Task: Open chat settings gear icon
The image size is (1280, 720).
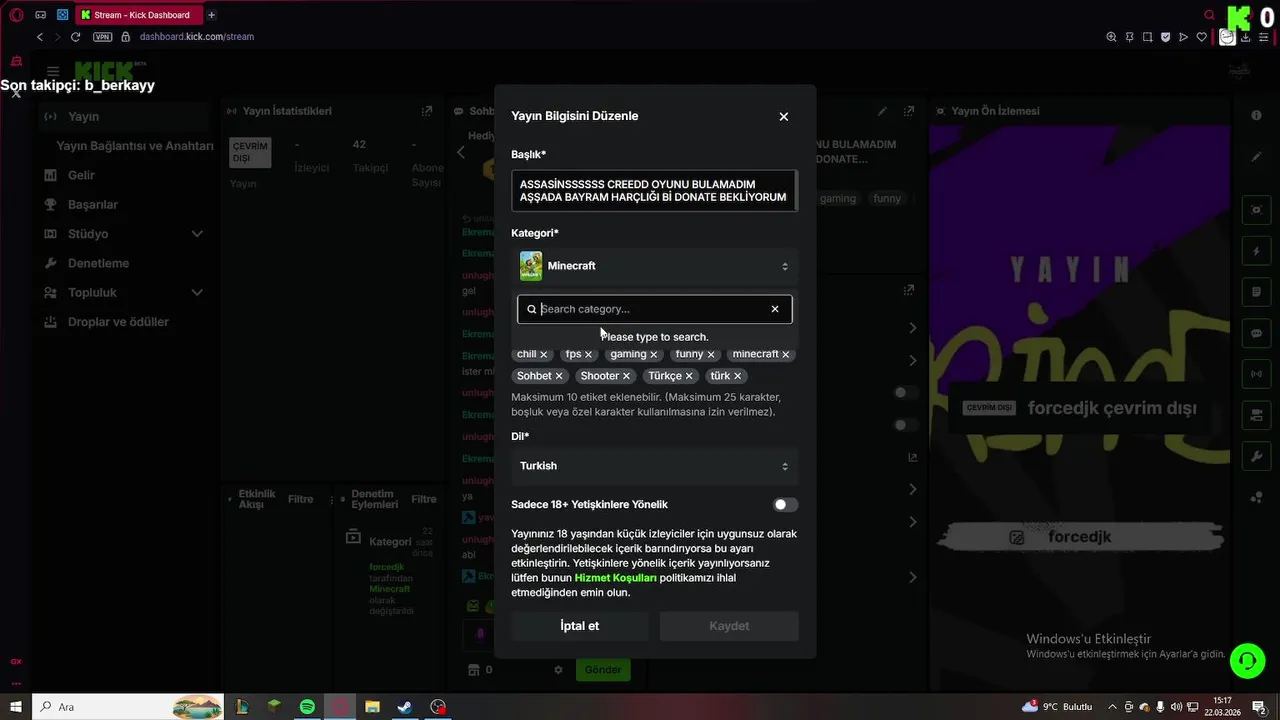Action: click(x=559, y=670)
